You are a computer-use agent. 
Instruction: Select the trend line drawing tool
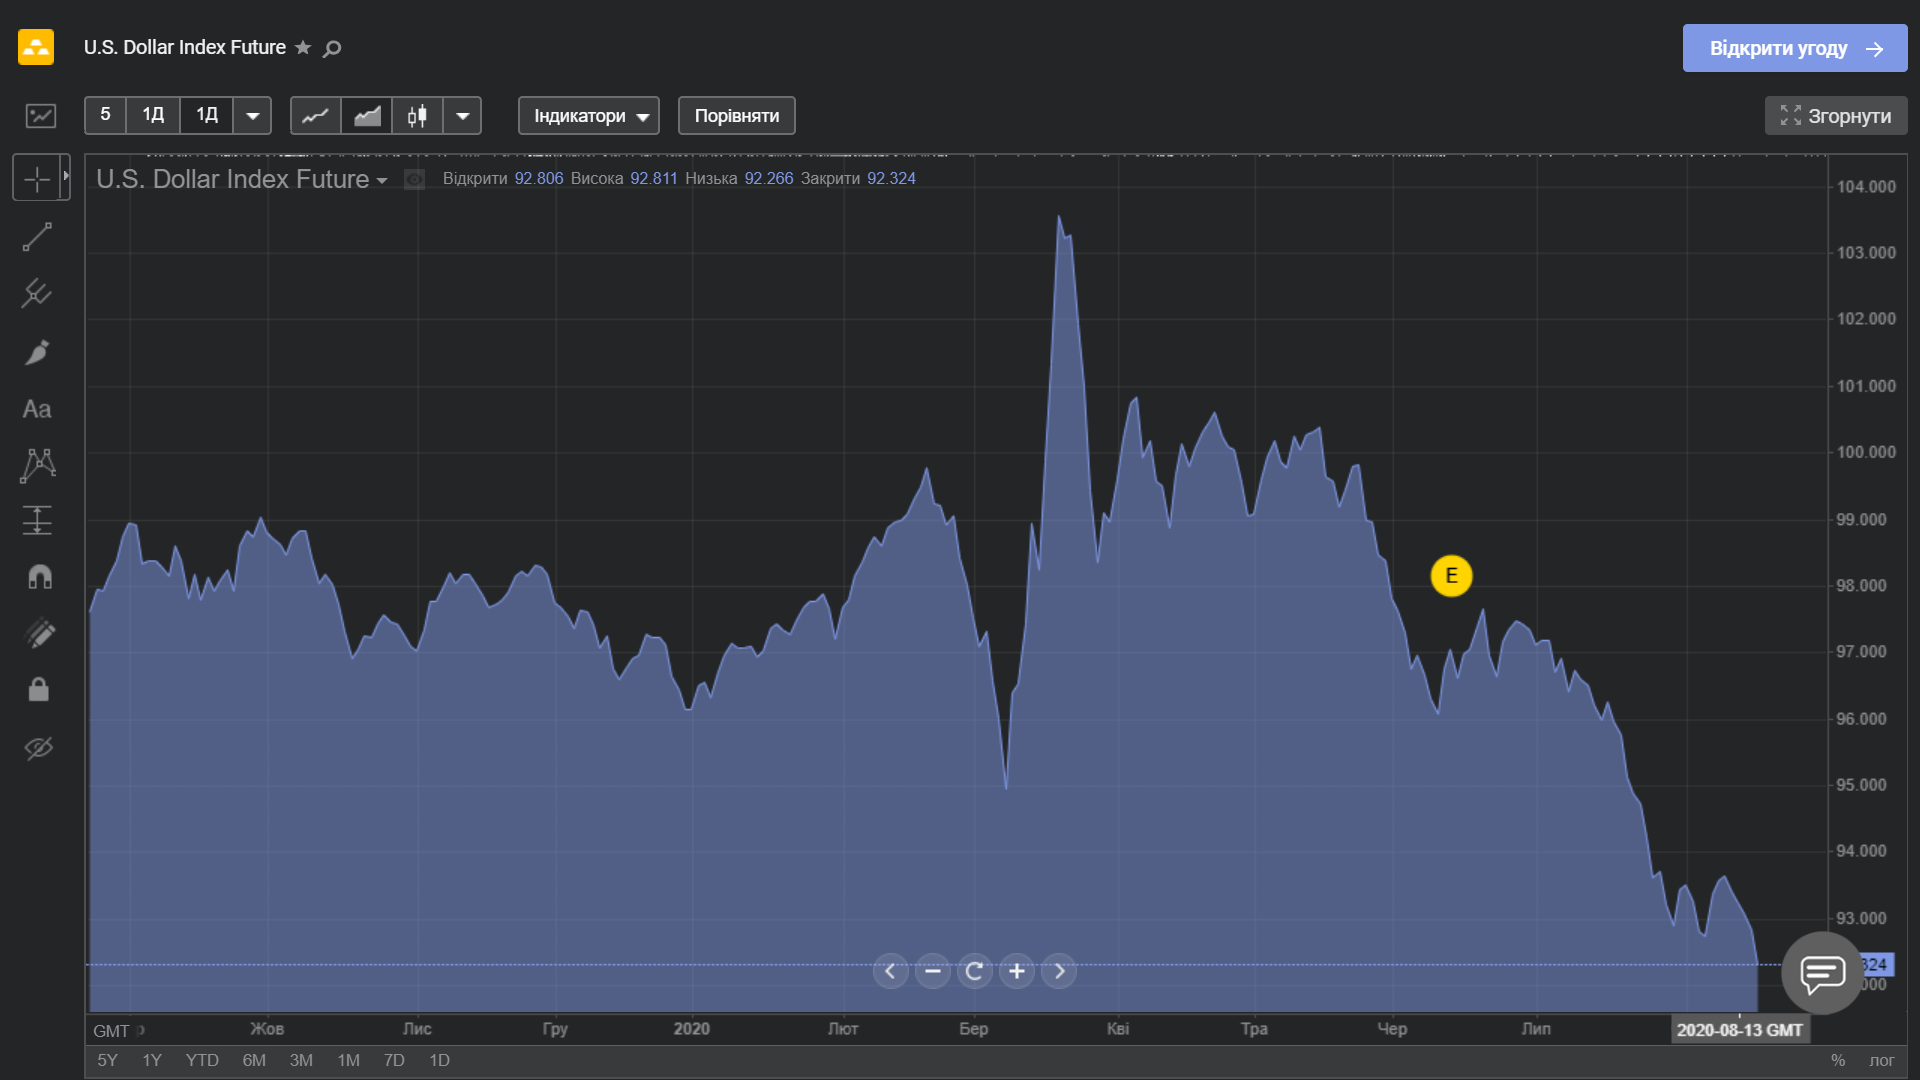(x=37, y=238)
